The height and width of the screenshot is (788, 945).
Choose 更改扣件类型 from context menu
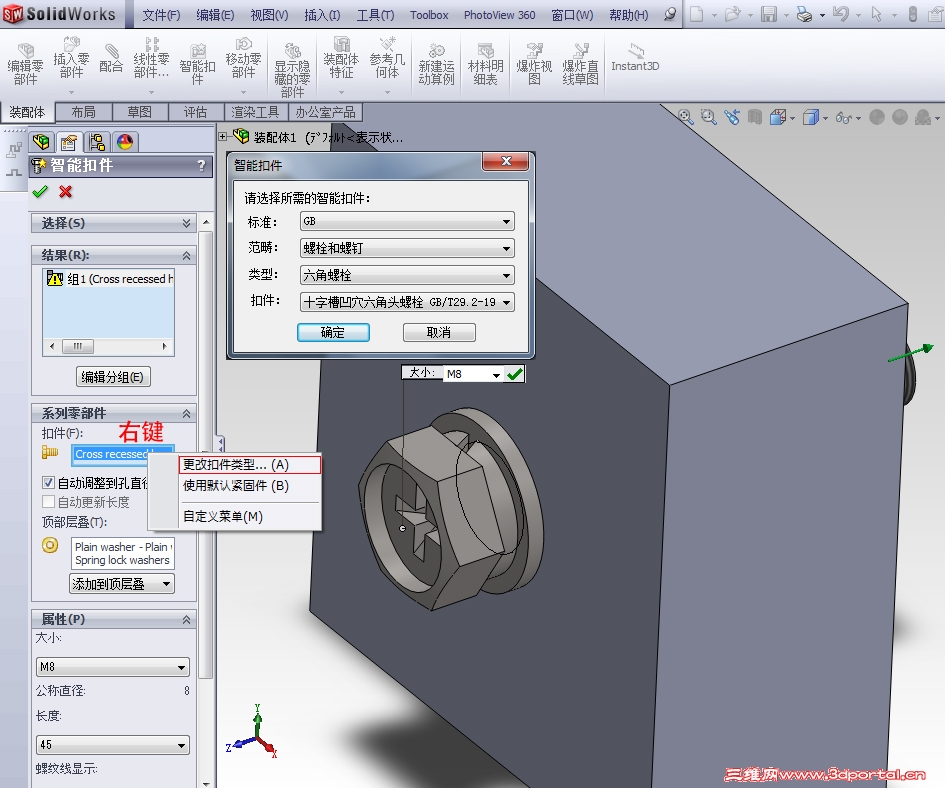[250, 465]
